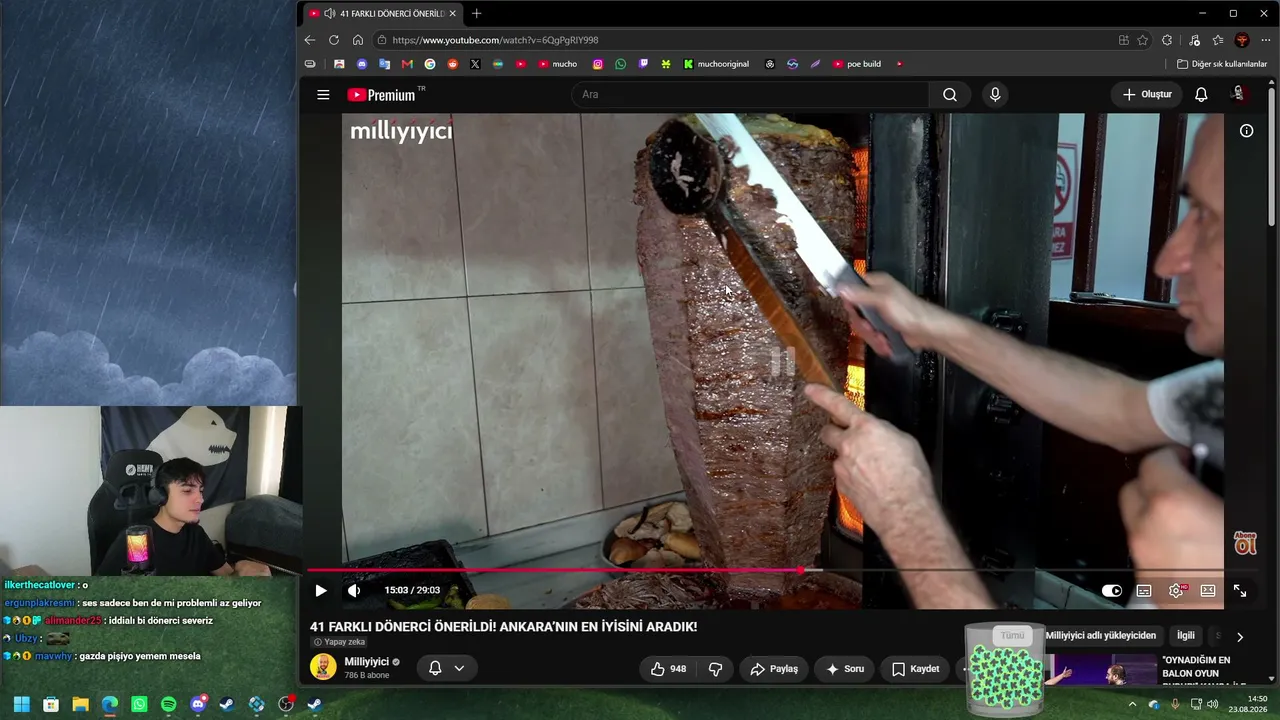This screenshot has width=1280, height=720.
Task: Open browser extensions puzzle icon
Action: coord(1167,40)
